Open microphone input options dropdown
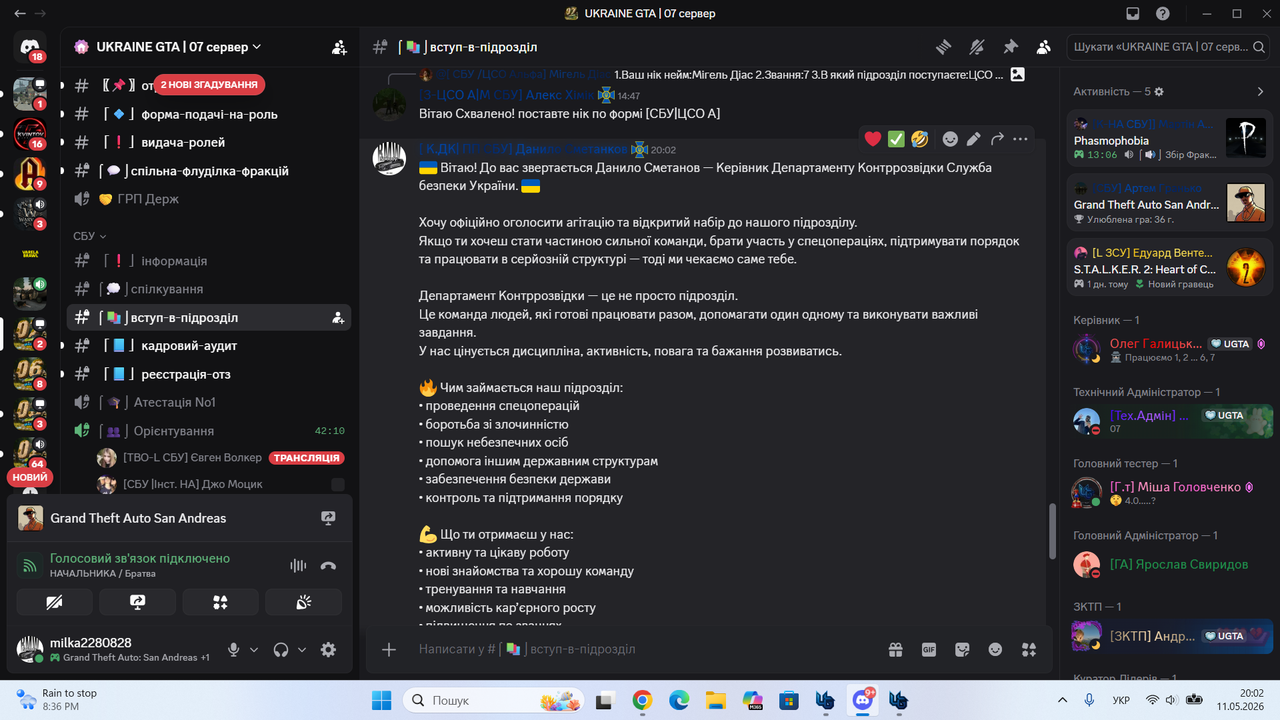This screenshot has width=1280, height=720. pyautogui.click(x=254, y=650)
